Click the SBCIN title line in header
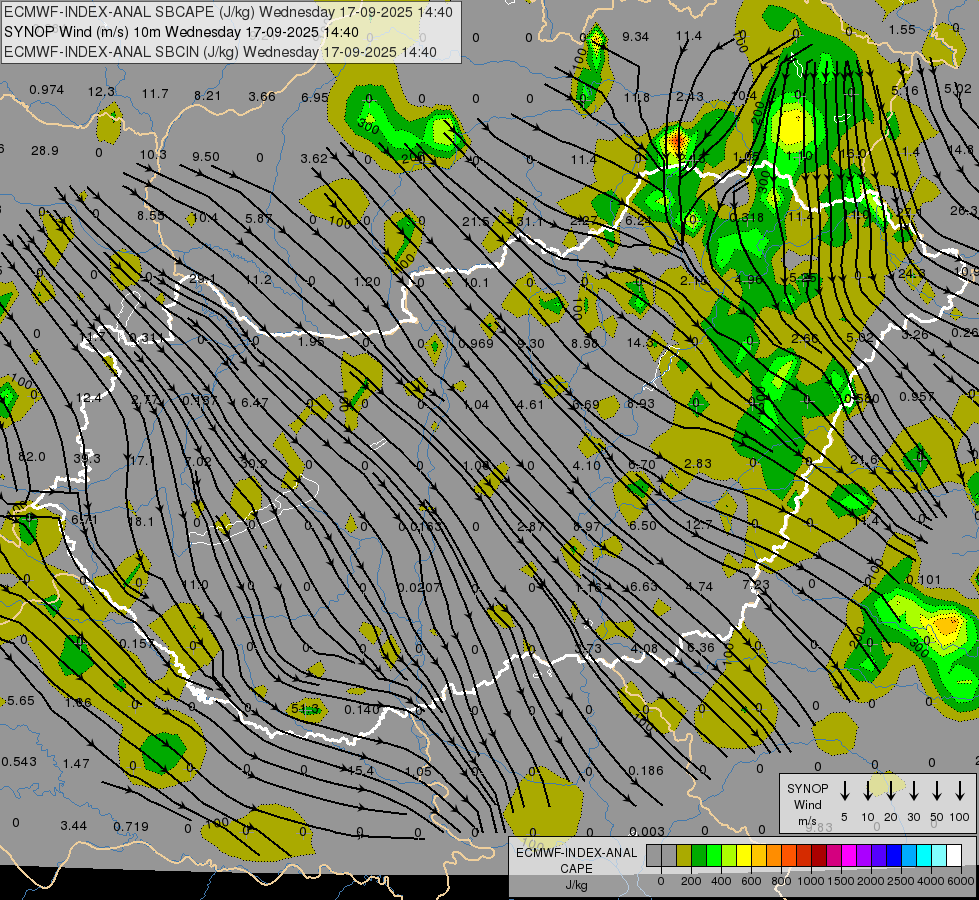Screen dimensions: 979x900 point(220,51)
